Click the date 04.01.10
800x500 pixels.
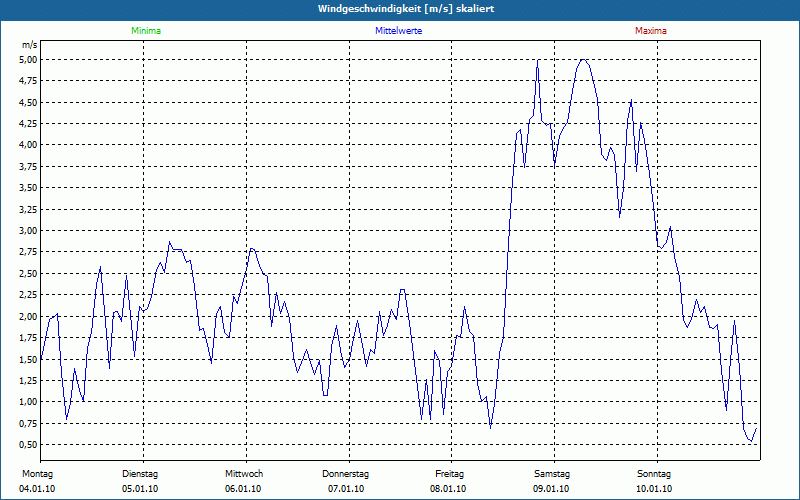(37, 489)
